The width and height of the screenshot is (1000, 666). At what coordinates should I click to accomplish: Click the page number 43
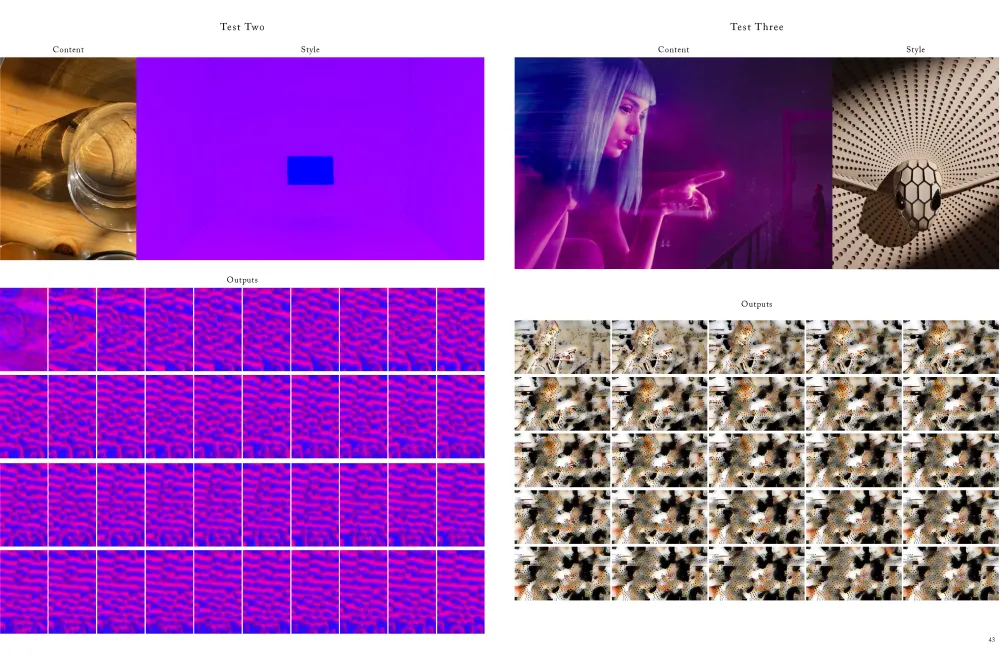pyautogui.click(x=991, y=639)
